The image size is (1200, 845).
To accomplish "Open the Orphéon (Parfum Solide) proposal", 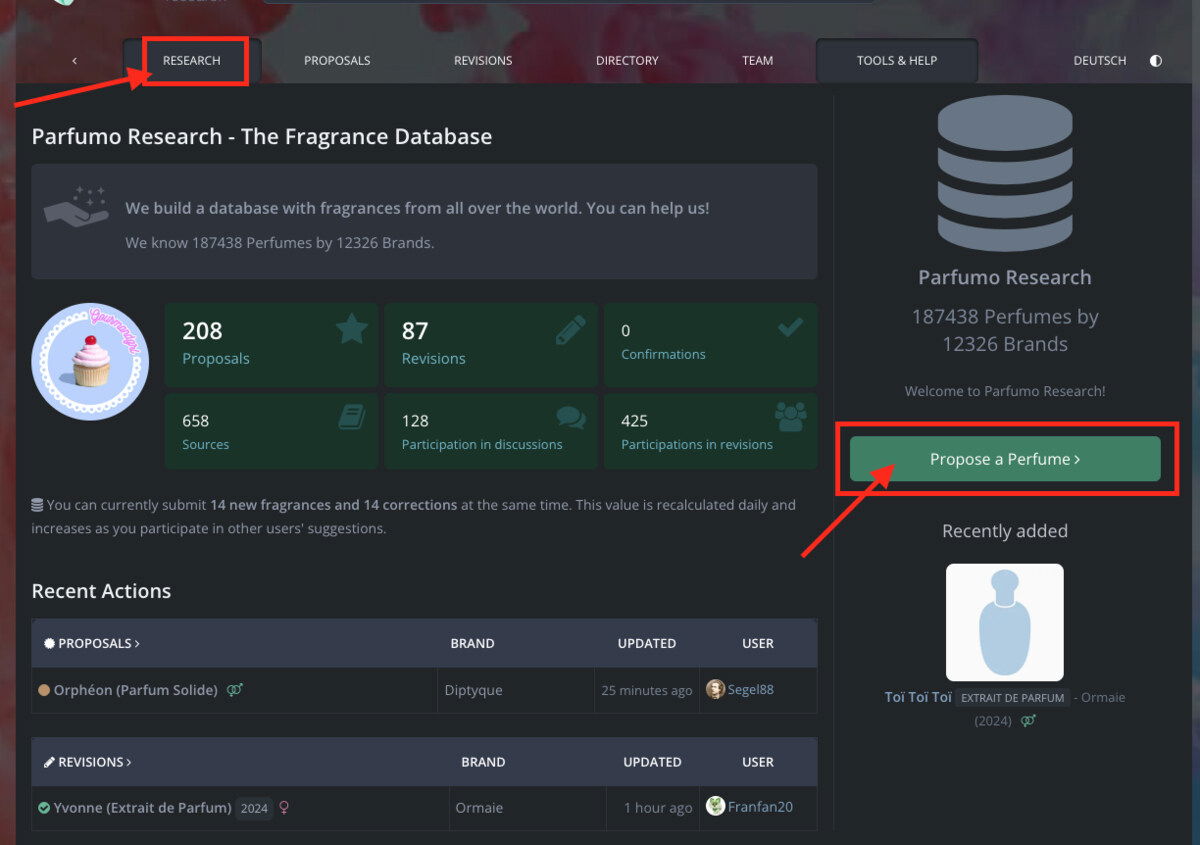I will pos(136,690).
